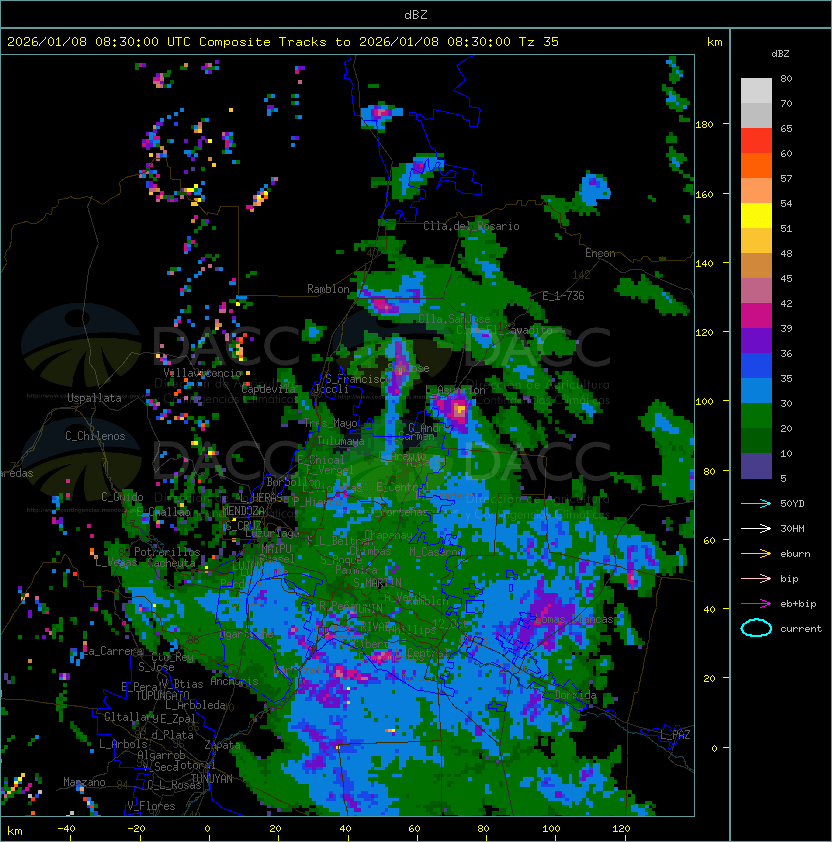Select the light blue 30-35 dBZ swatch
The height and width of the screenshot is (842, 832).
(756, 391)
